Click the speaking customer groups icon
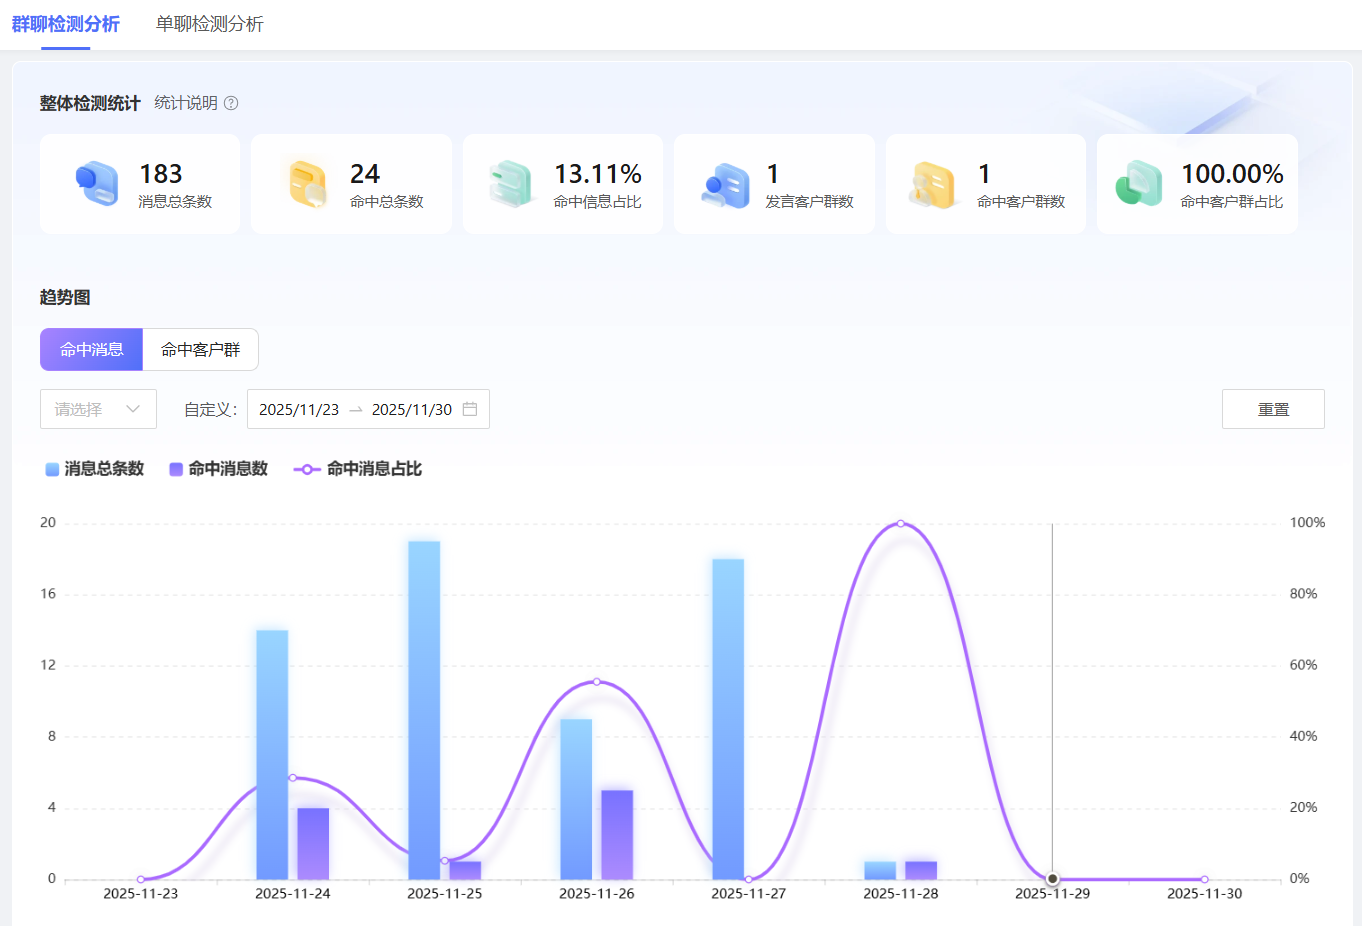Image resolution: width=1362 pixels, height=926 pixels. (x=725, y=185)
